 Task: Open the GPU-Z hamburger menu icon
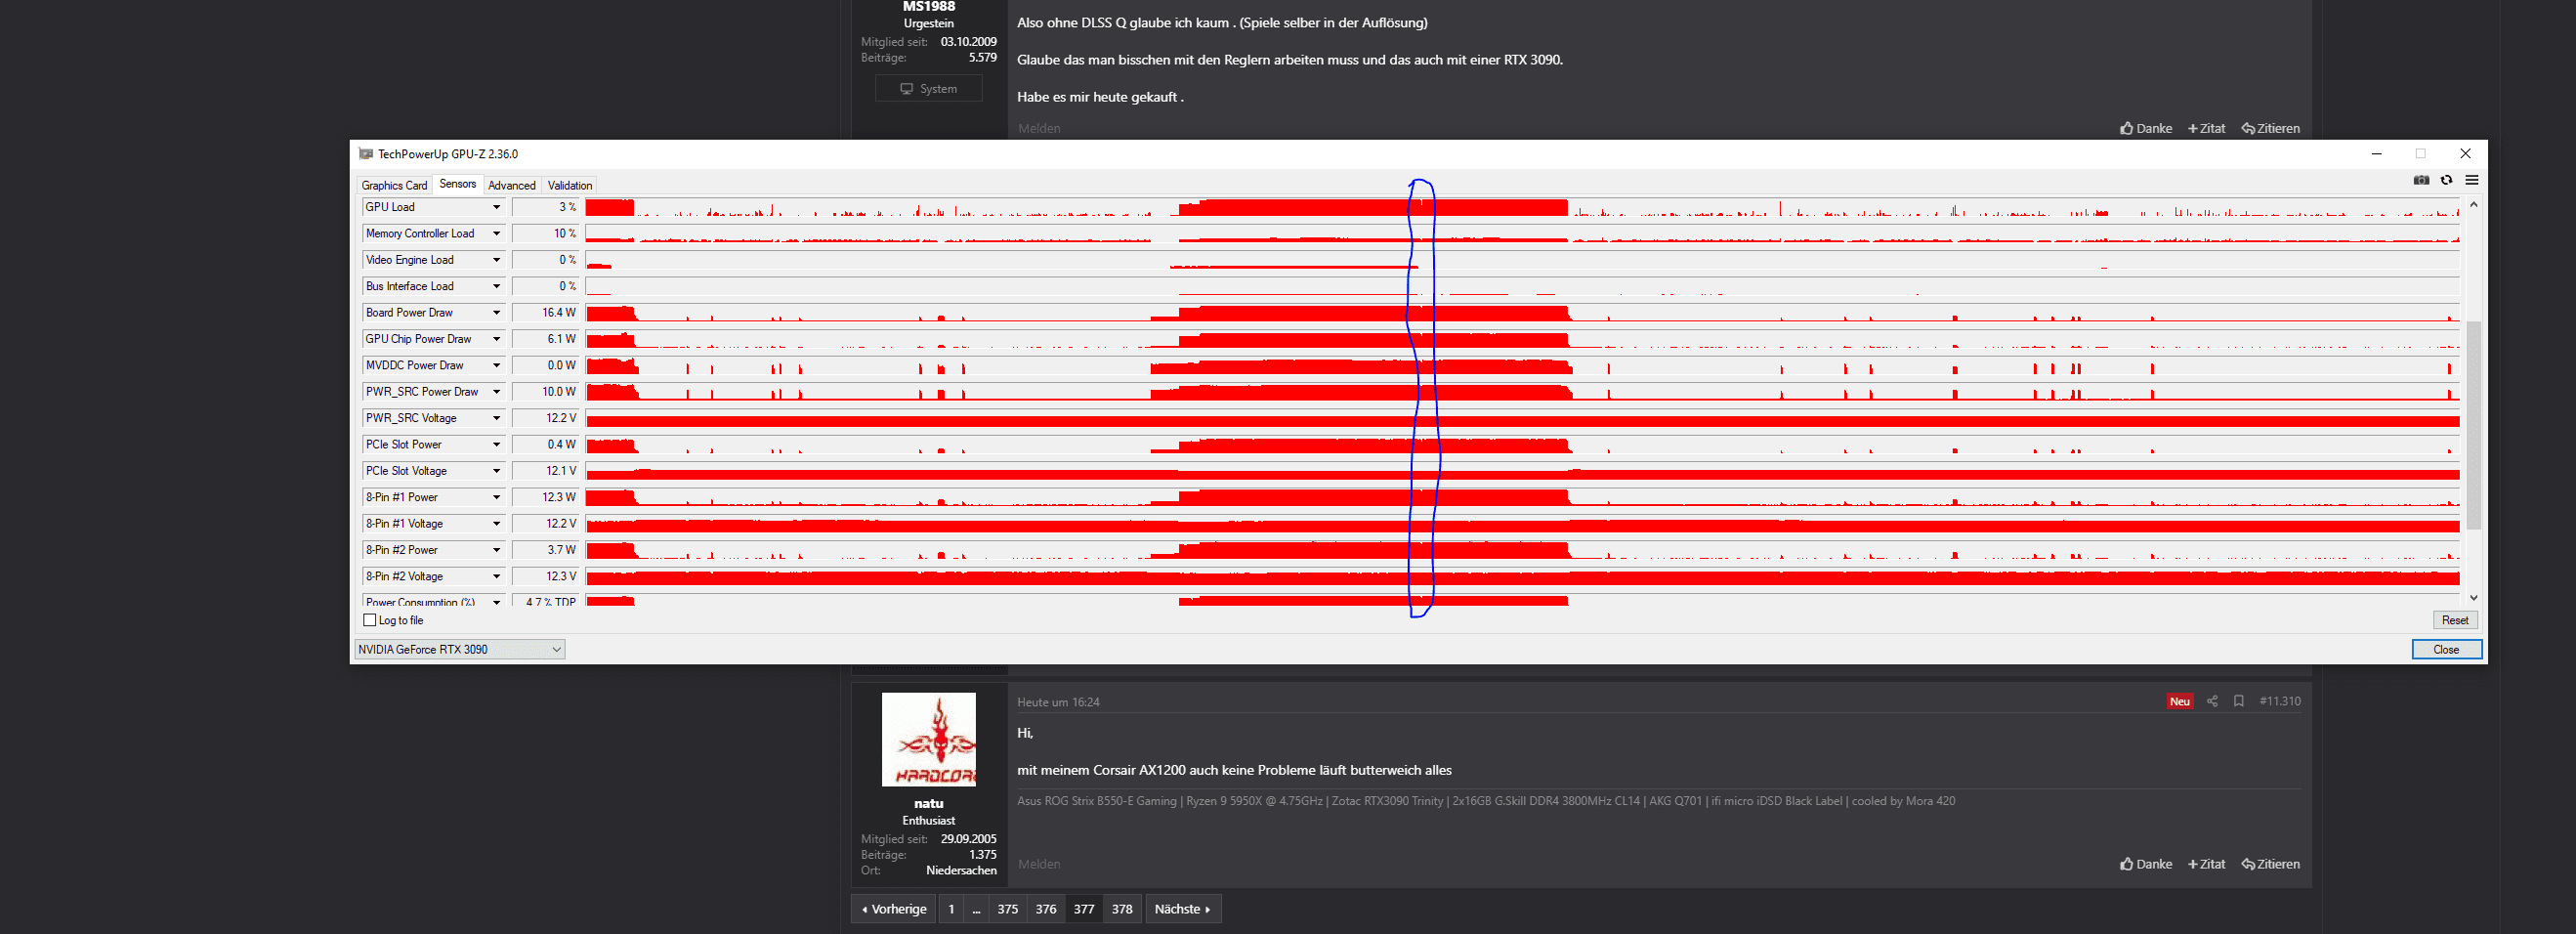click(x=2471, y=180)
